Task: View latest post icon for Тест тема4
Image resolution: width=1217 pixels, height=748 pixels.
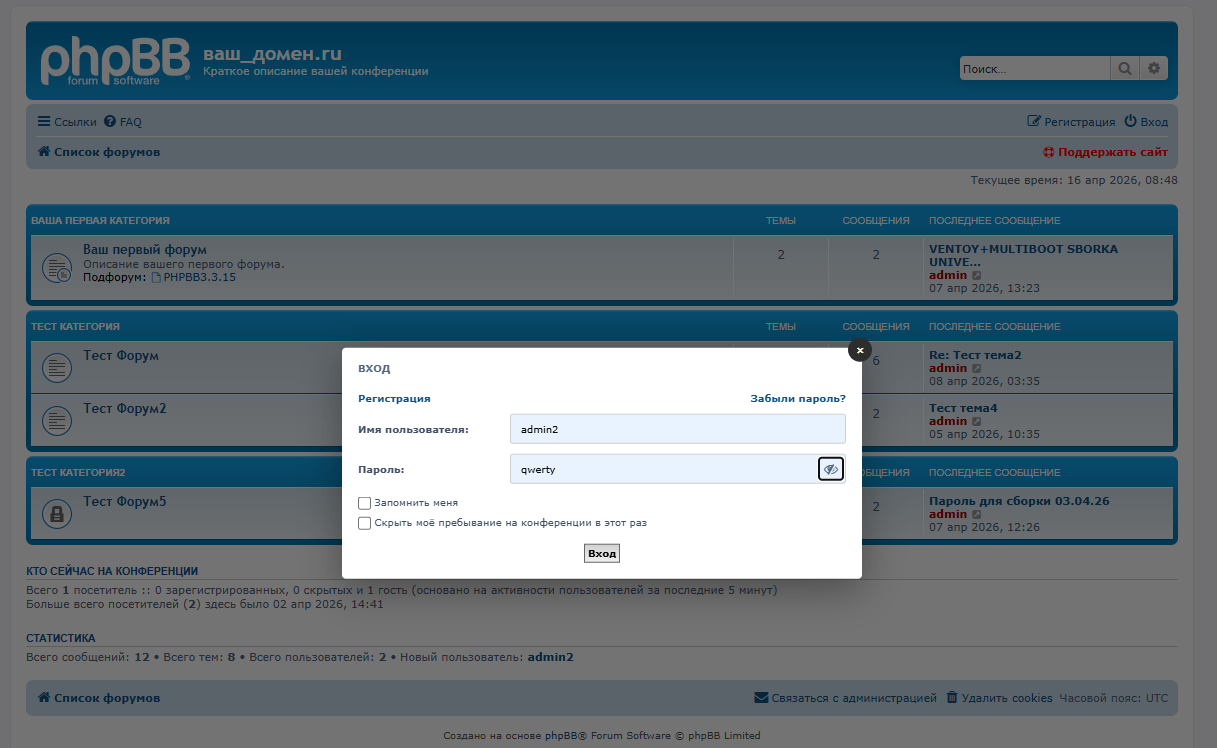Action: (977, 422)
